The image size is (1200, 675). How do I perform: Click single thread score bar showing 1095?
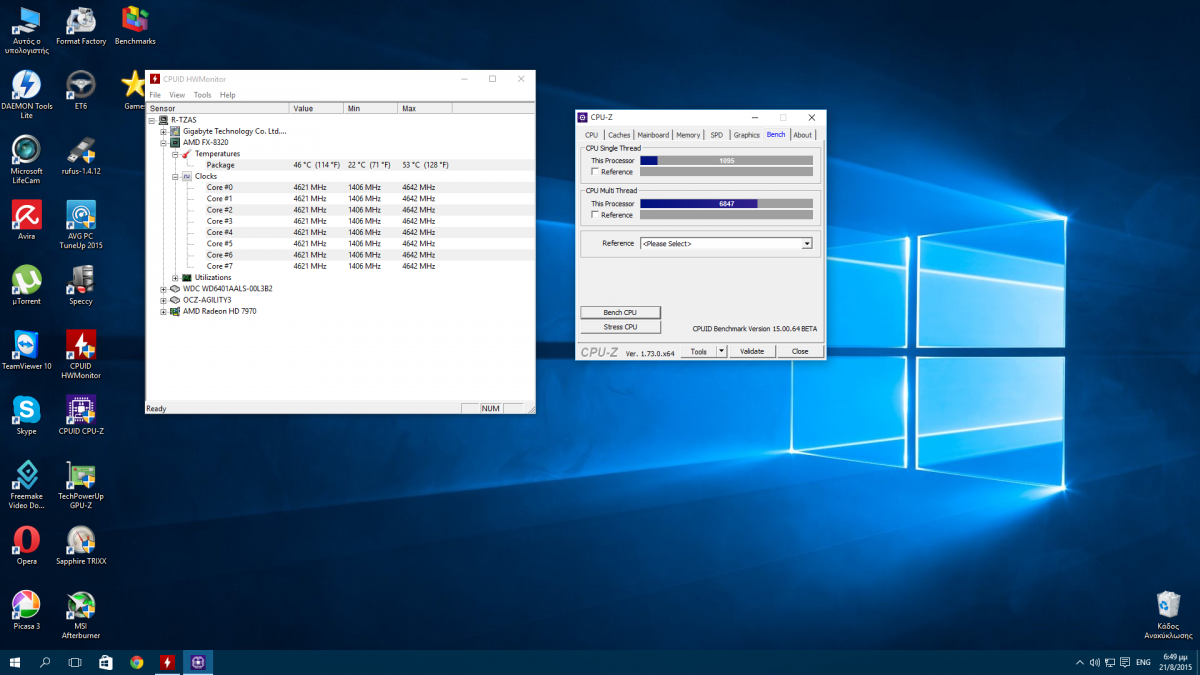pos(726,160)
